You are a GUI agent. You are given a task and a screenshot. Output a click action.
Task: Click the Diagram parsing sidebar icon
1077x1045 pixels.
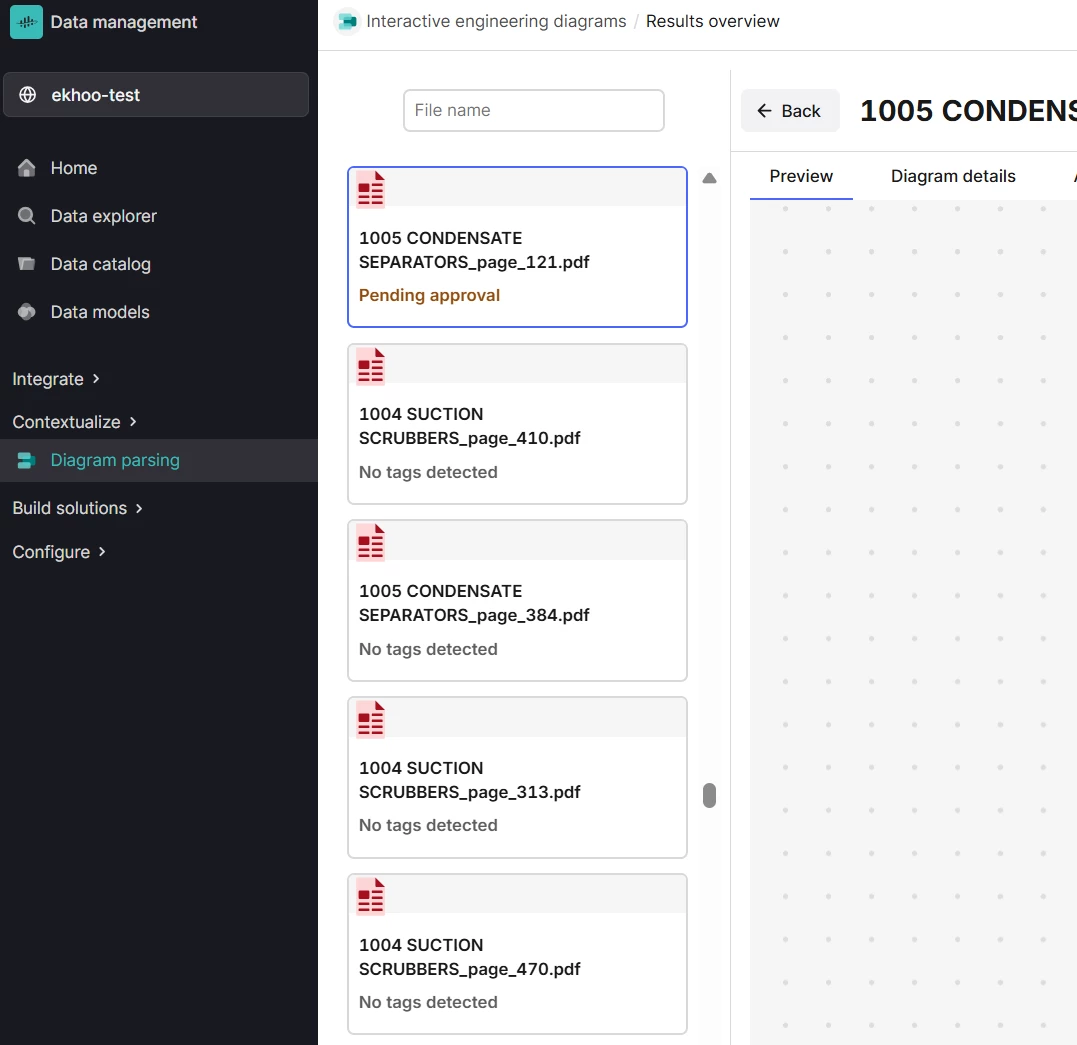click(x=26, y=460)
